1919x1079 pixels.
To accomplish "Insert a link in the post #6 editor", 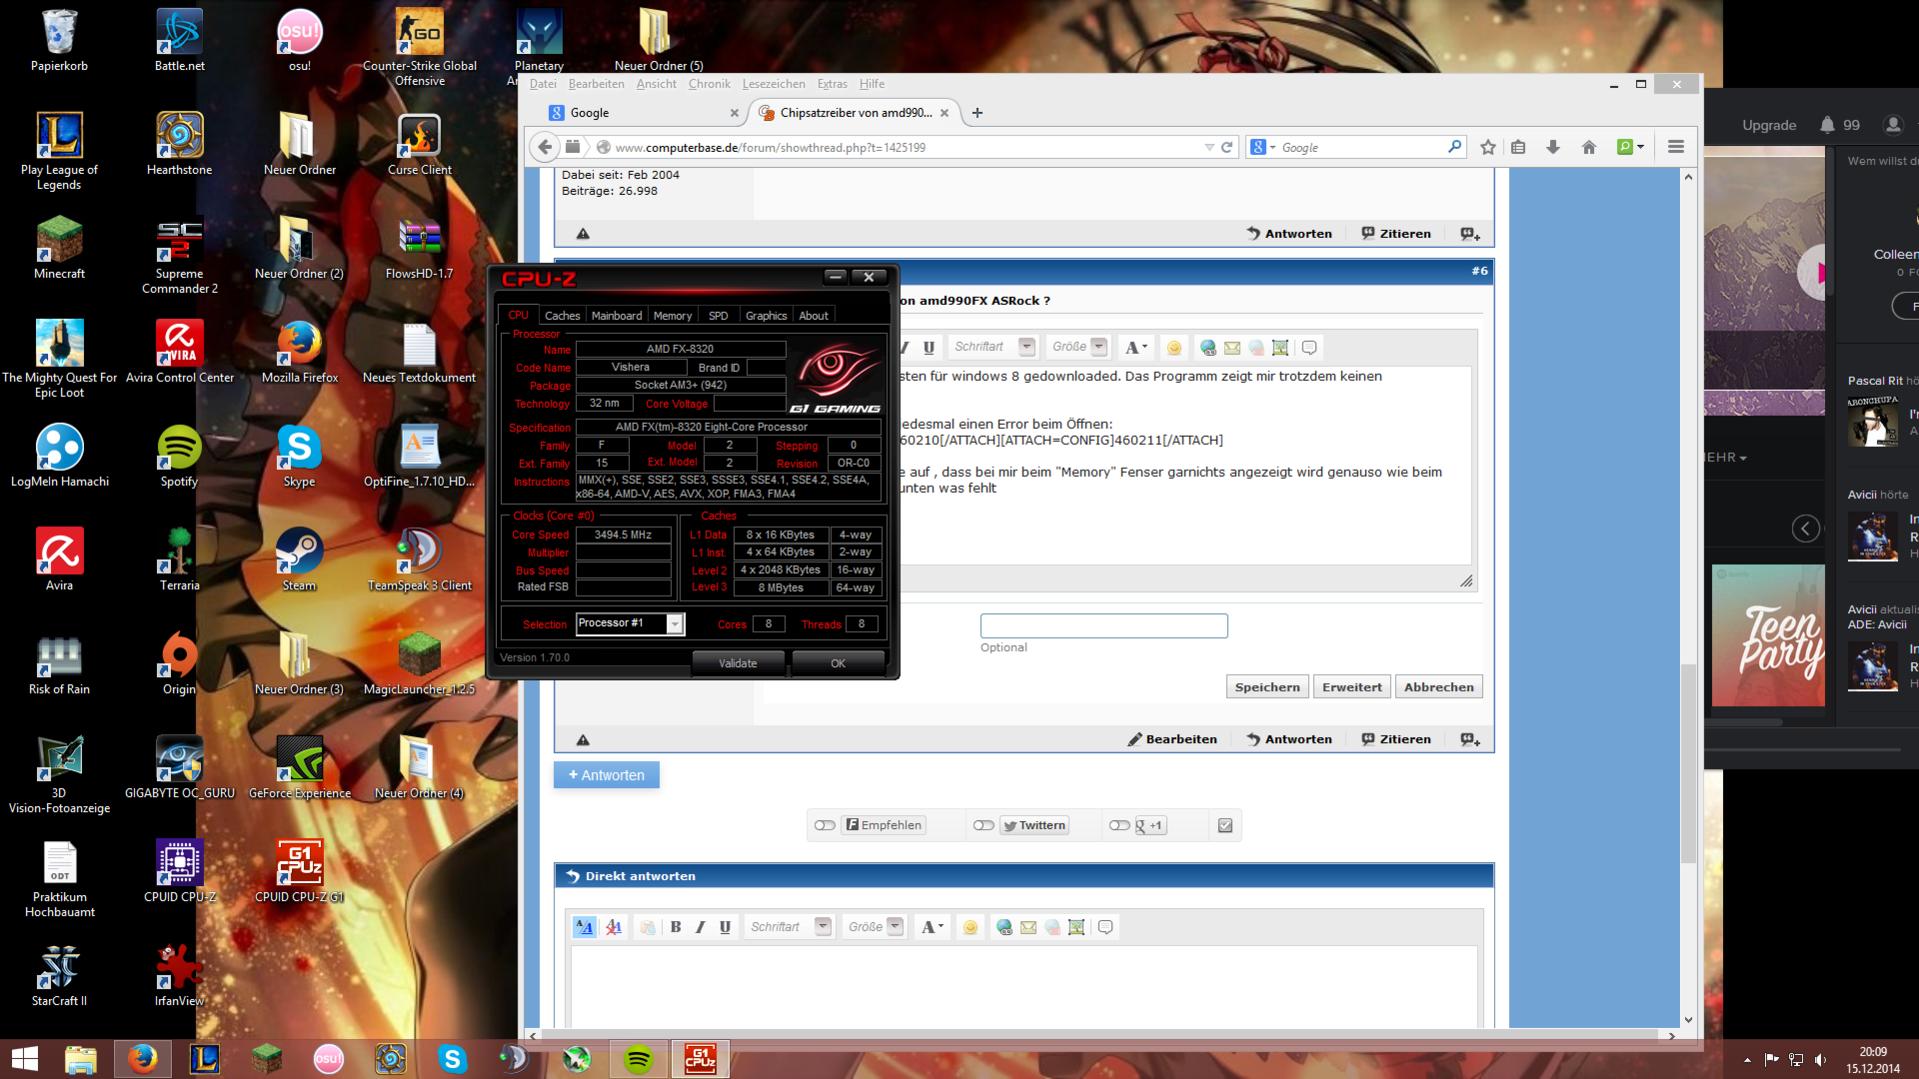I will tap(1208, 347).
